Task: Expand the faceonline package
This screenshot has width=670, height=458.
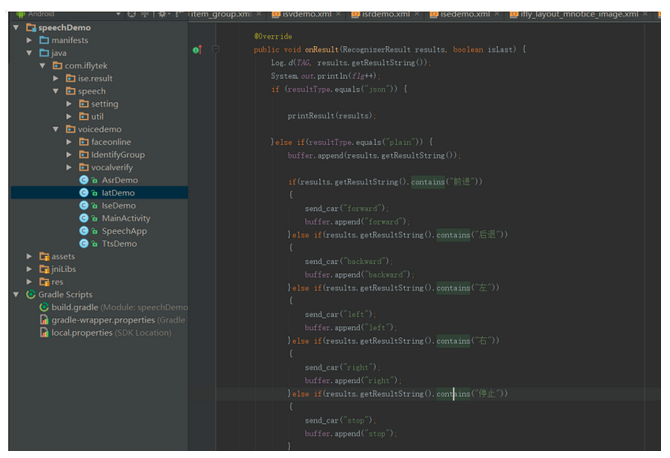Action: 70,142
